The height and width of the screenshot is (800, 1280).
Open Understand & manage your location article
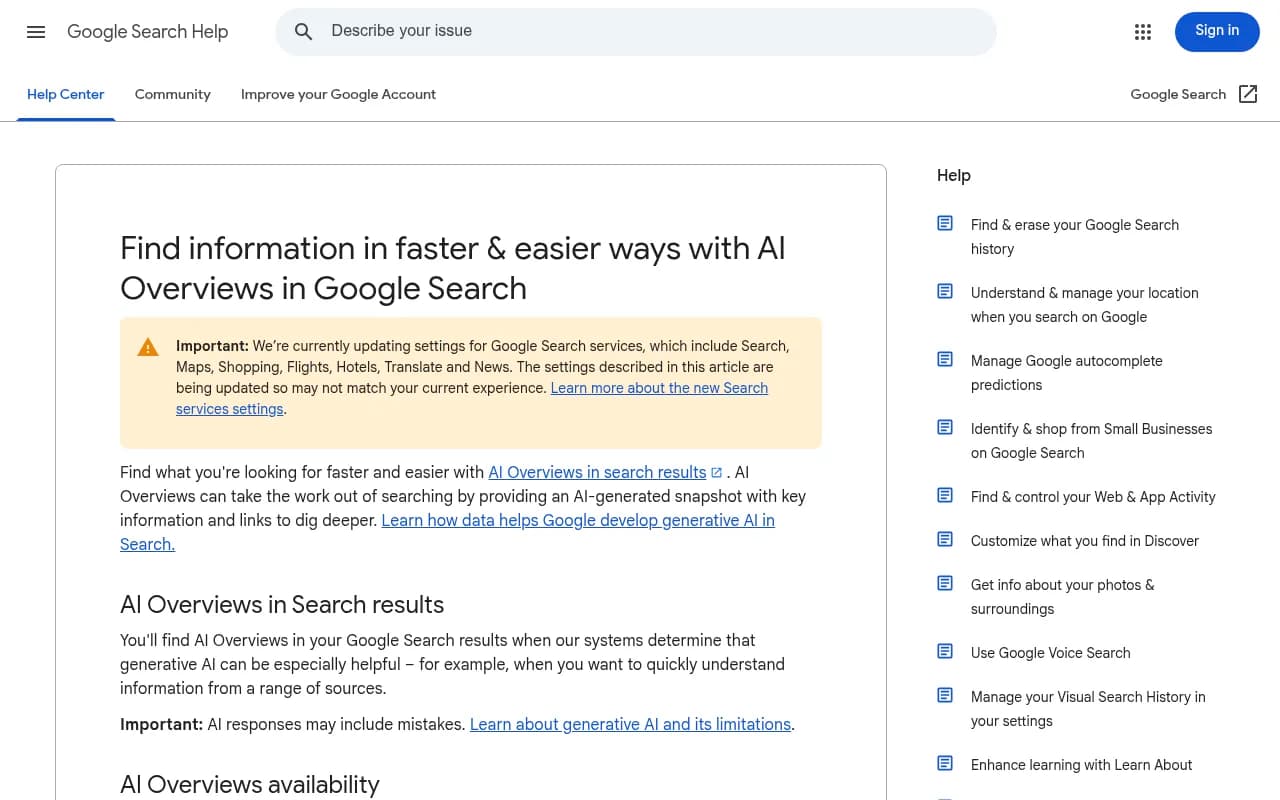tap(1085, 305)
